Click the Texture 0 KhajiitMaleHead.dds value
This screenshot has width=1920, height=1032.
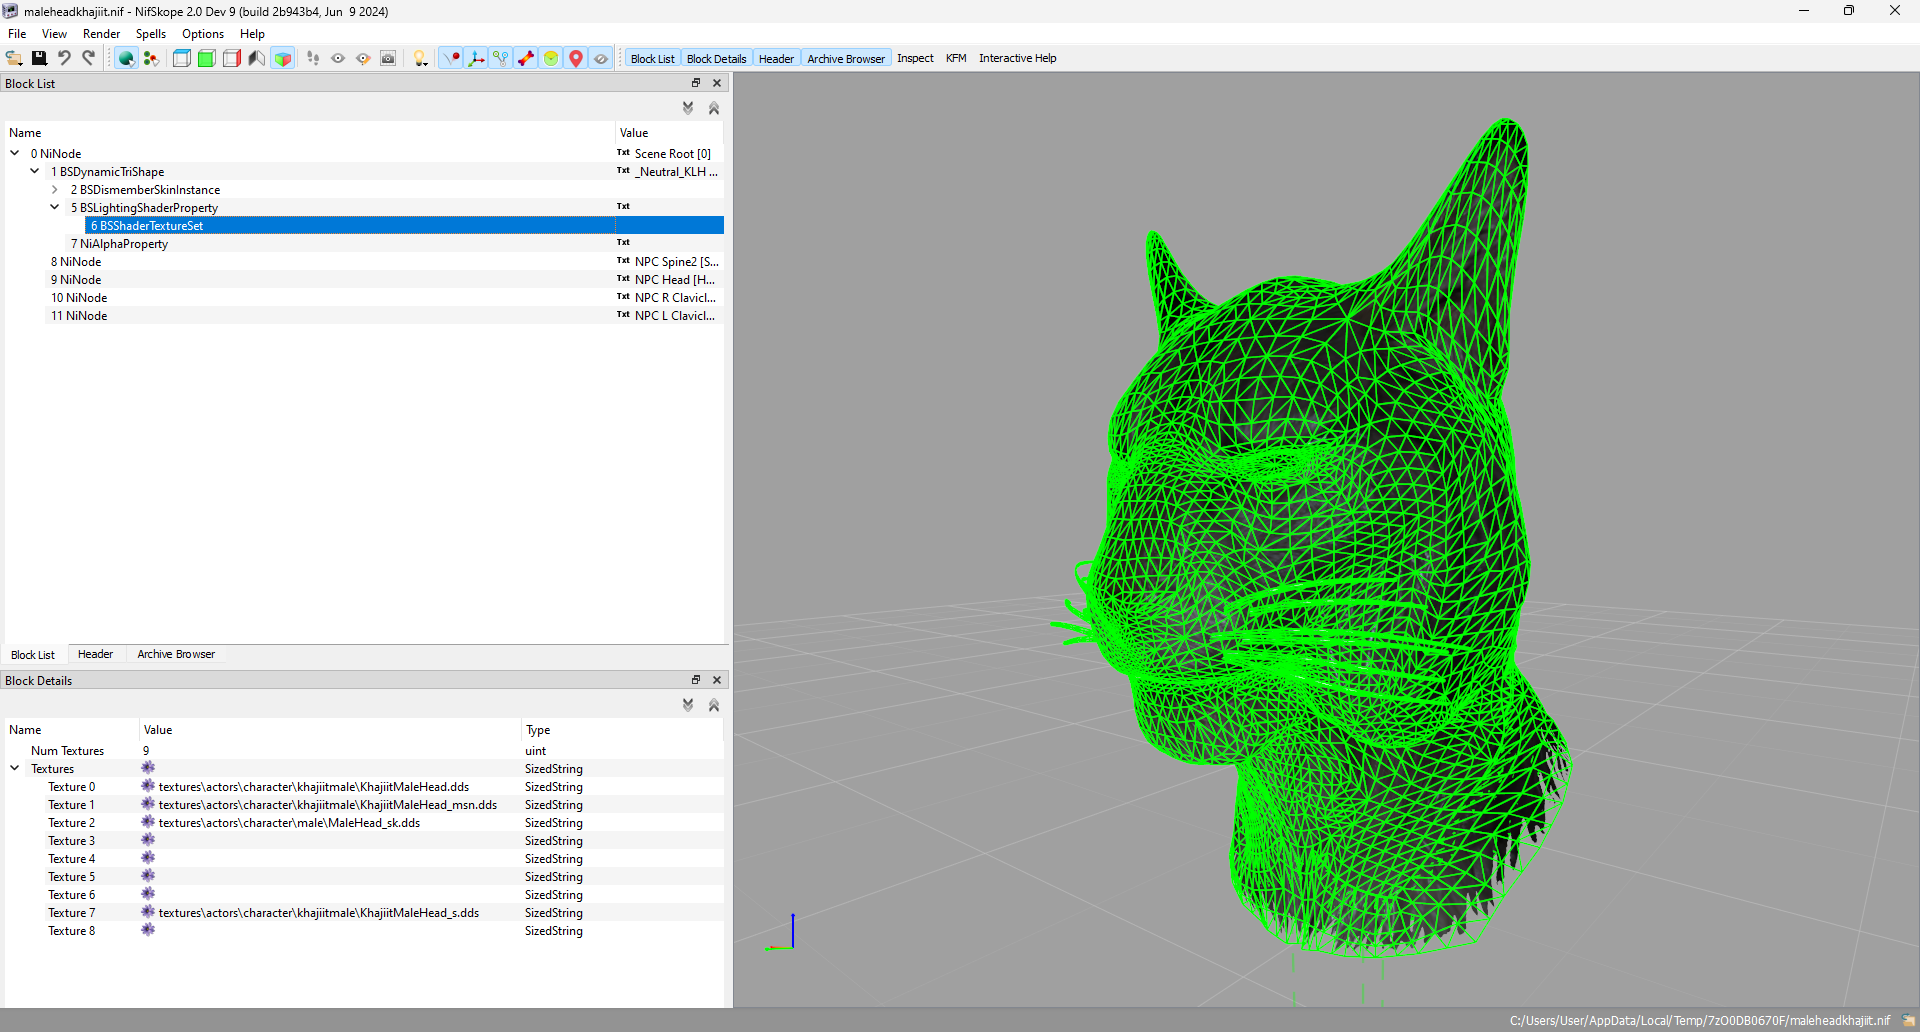pos(313,787)
